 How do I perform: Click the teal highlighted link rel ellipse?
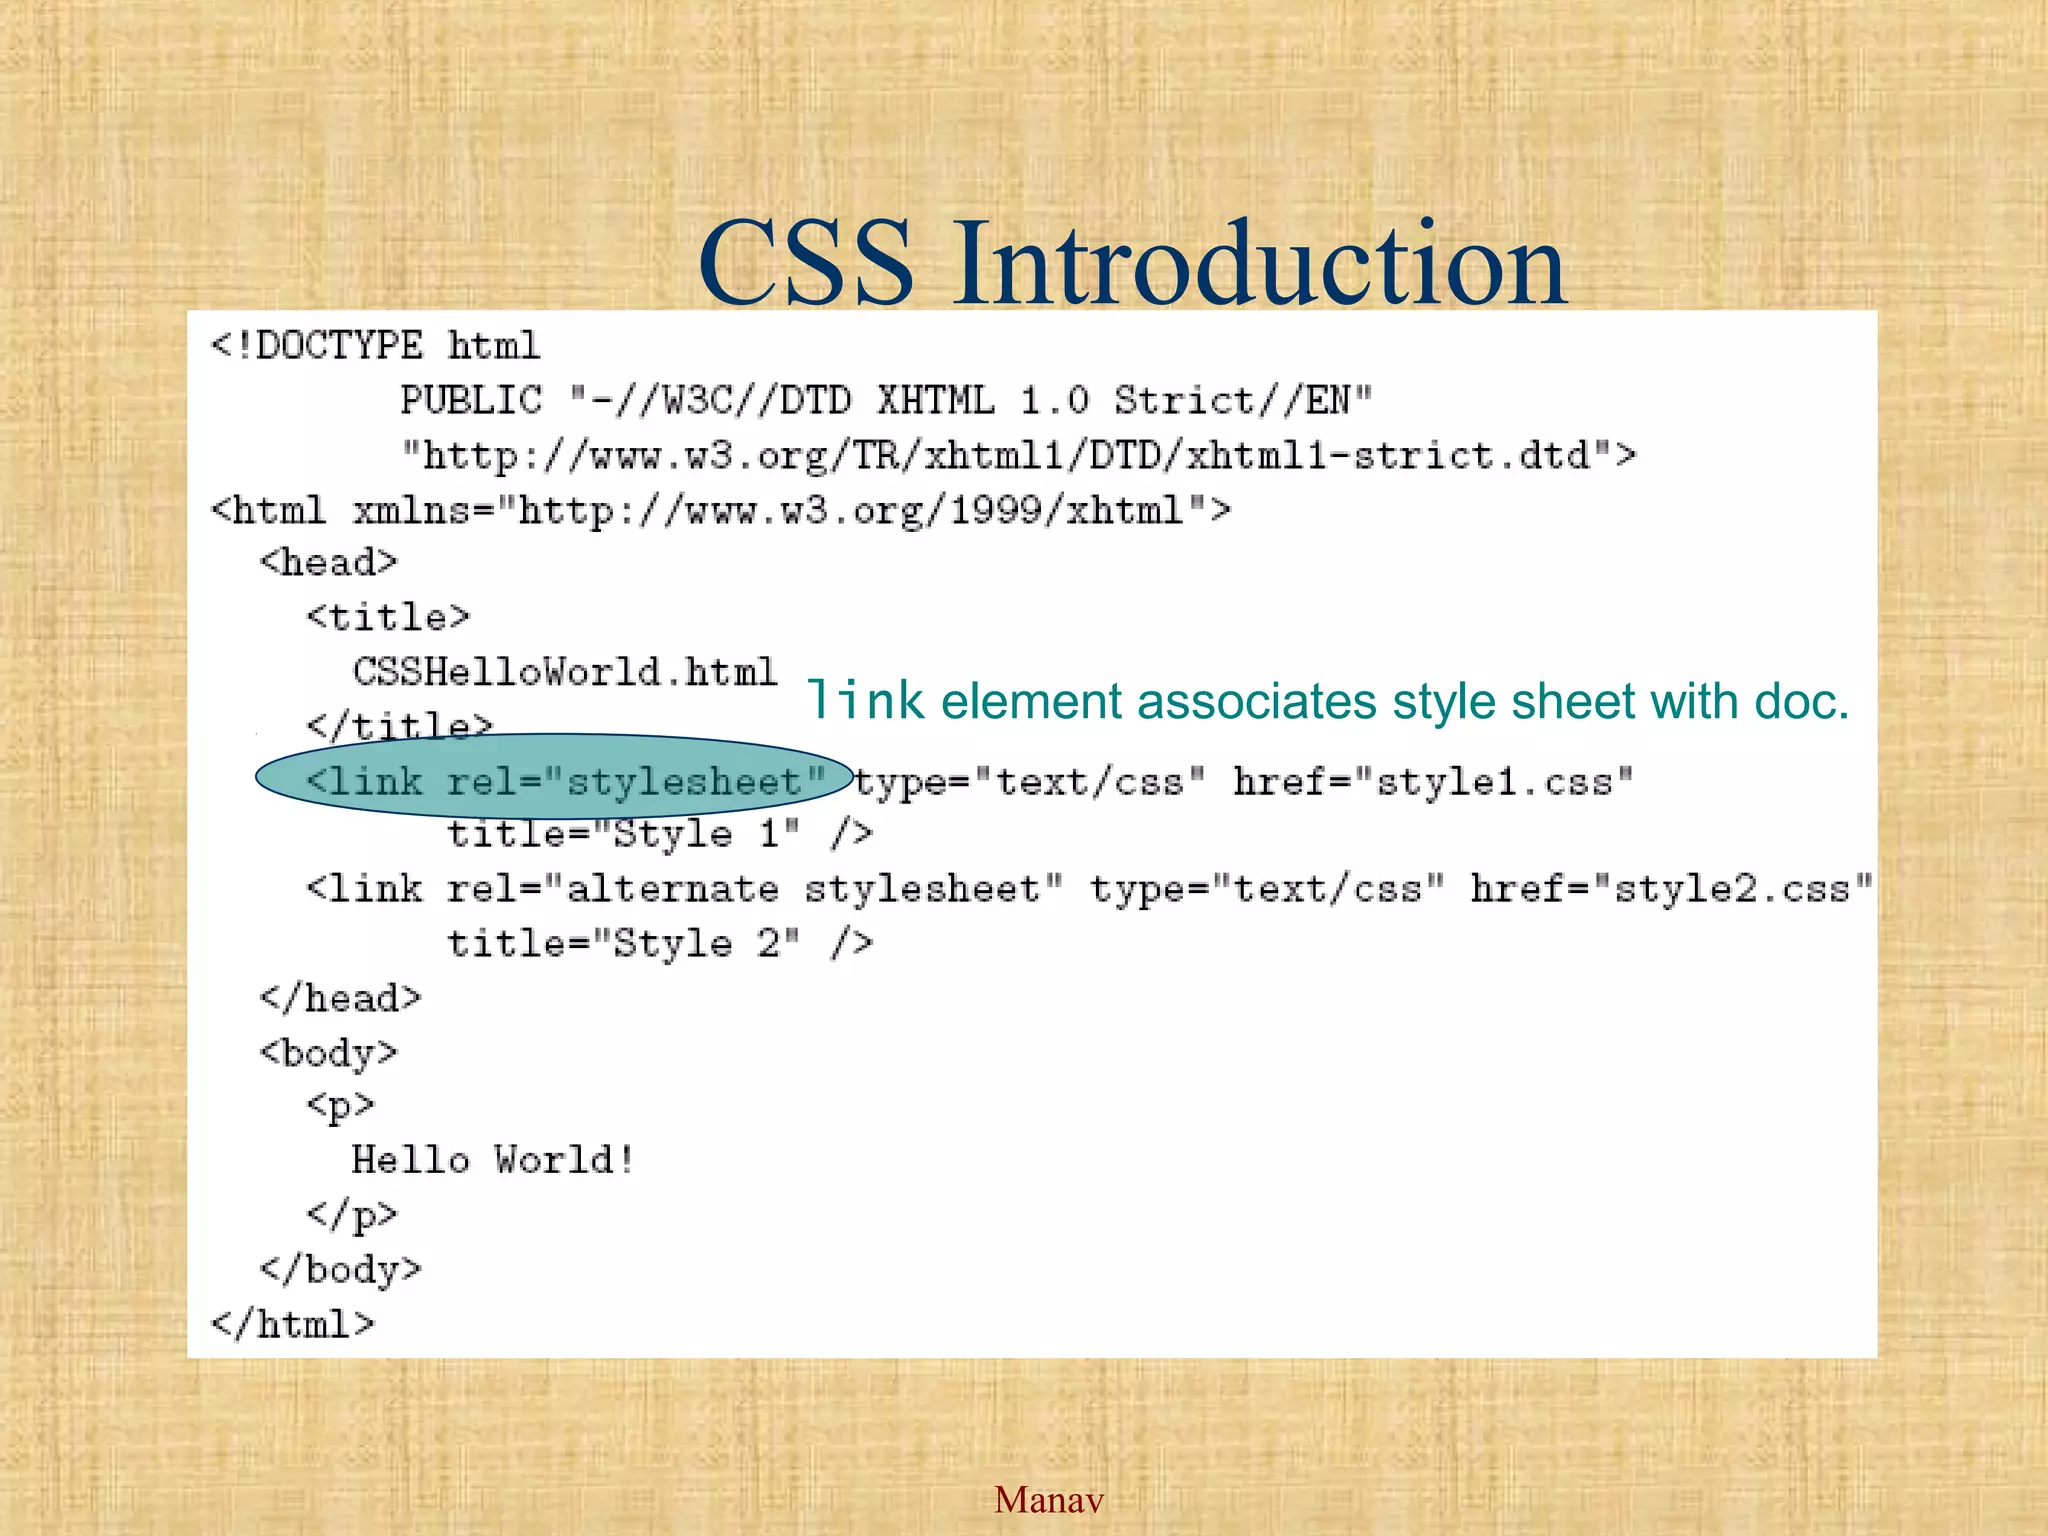click(553, 777)
